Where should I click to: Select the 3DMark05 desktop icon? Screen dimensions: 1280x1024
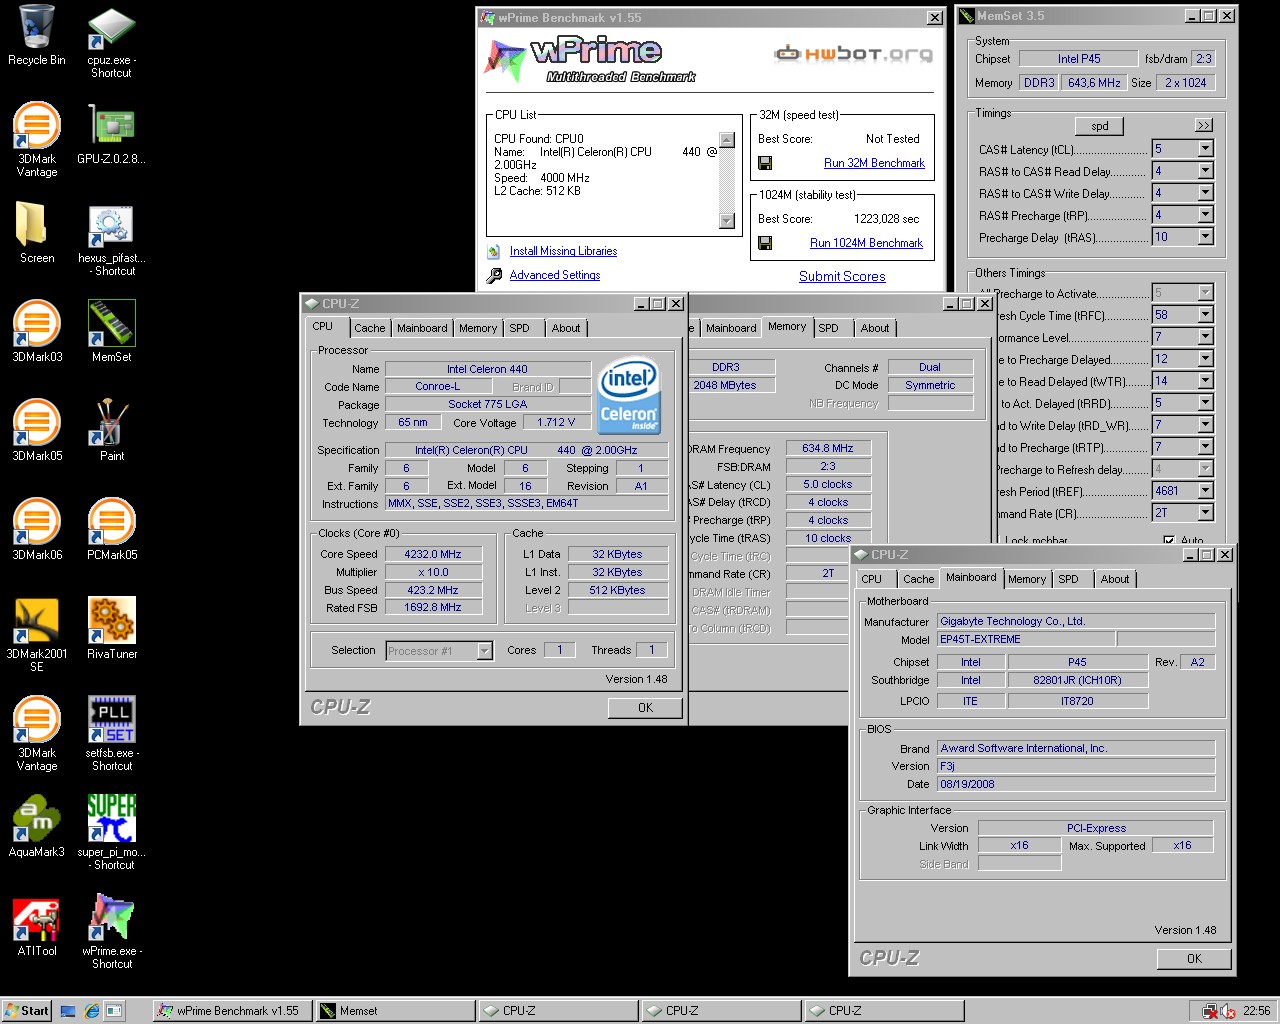tap(37, 423)
